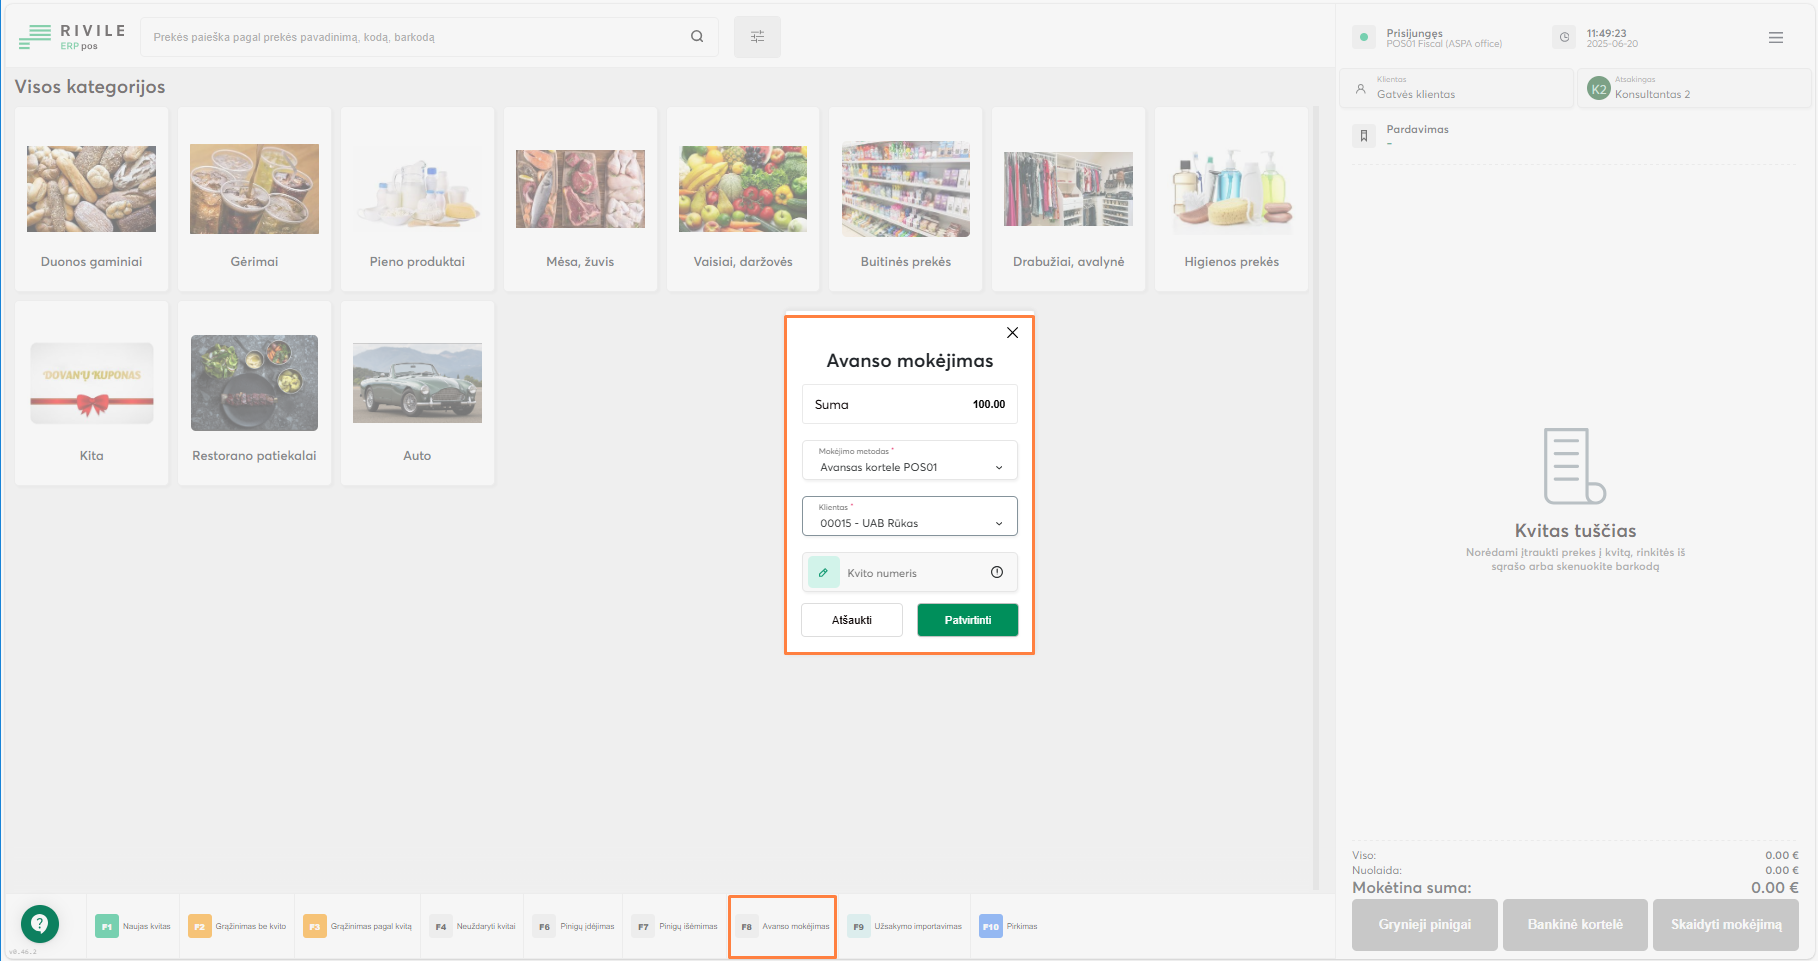Open the hamburger menu at top right
The height and width of the screenshot is (961, 1818).
coord(1775,38)
